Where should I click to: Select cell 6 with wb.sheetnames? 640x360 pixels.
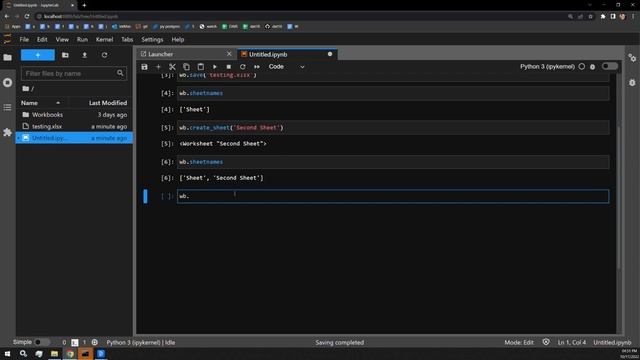[x=393, y=162]
